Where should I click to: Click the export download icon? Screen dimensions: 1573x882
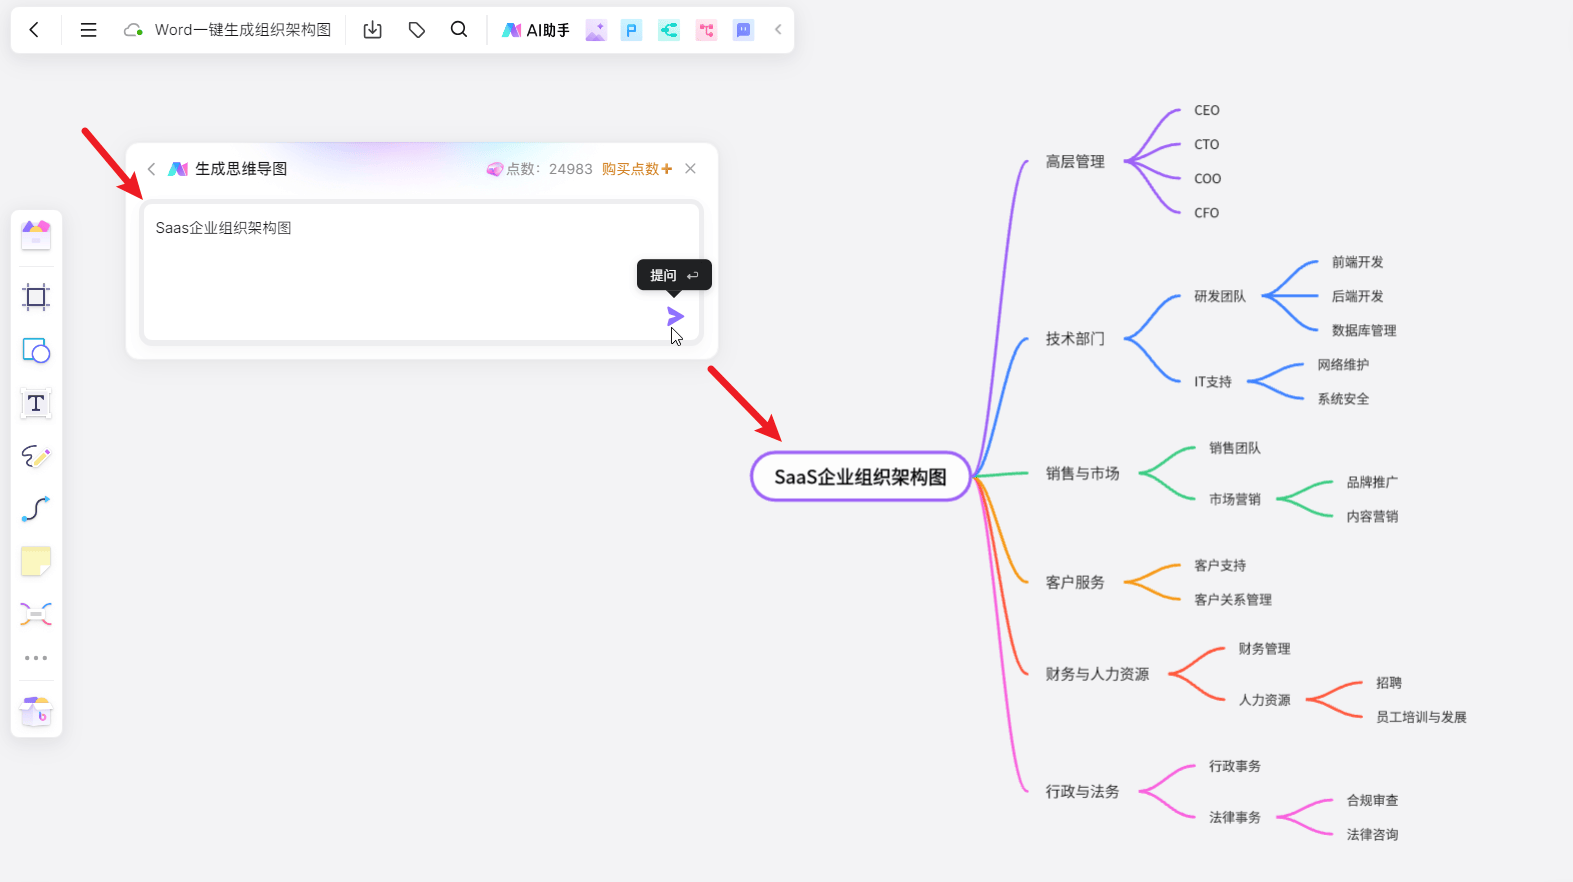tap(373, 30)
